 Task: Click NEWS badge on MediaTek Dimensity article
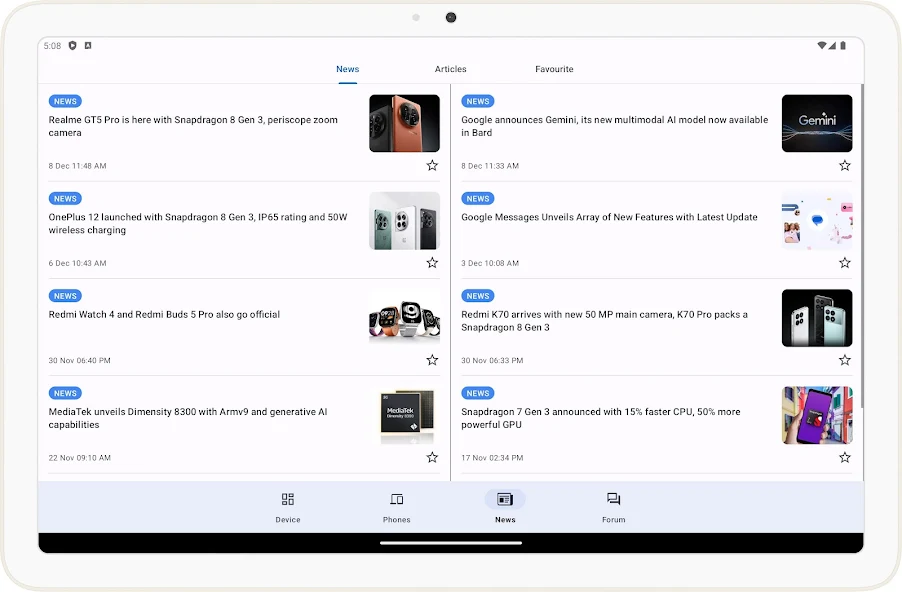(65, 393)
